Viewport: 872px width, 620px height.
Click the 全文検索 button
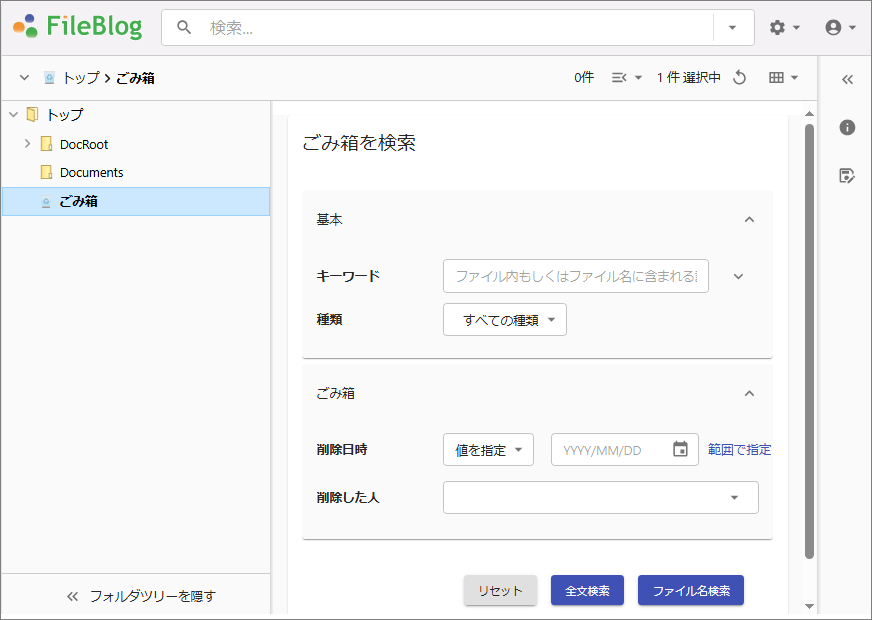tap(587, 591)
